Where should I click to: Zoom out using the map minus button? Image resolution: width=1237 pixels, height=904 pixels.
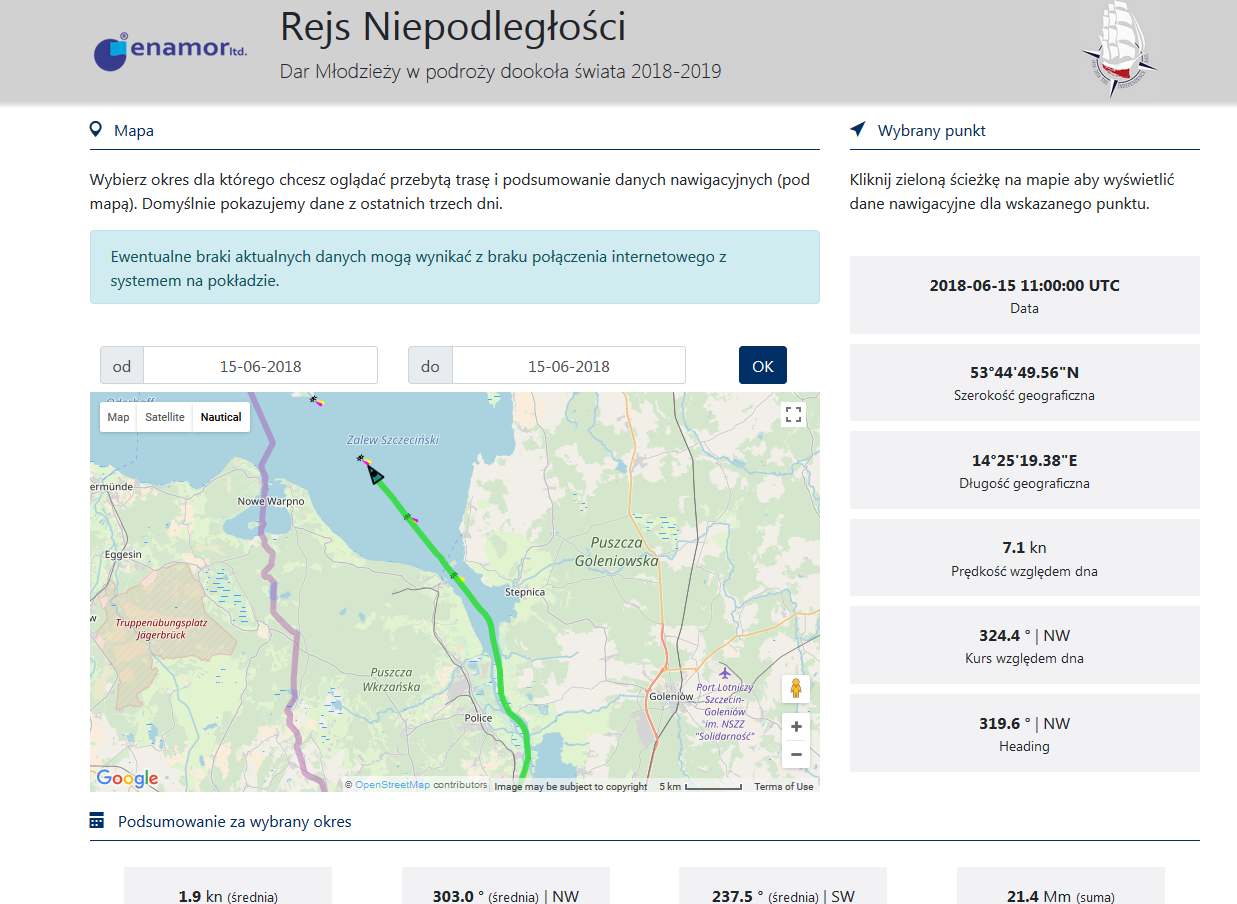796,754
